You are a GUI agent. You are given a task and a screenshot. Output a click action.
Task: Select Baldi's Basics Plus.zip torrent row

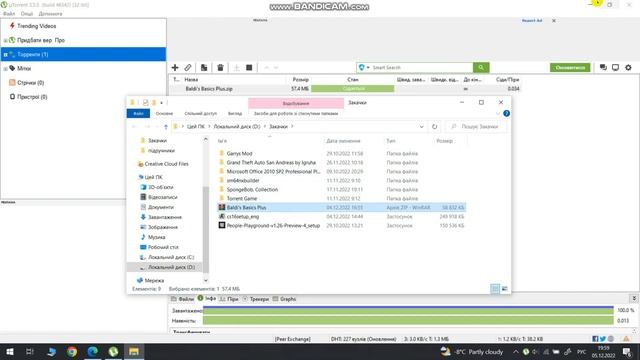[x=346, y=89]
